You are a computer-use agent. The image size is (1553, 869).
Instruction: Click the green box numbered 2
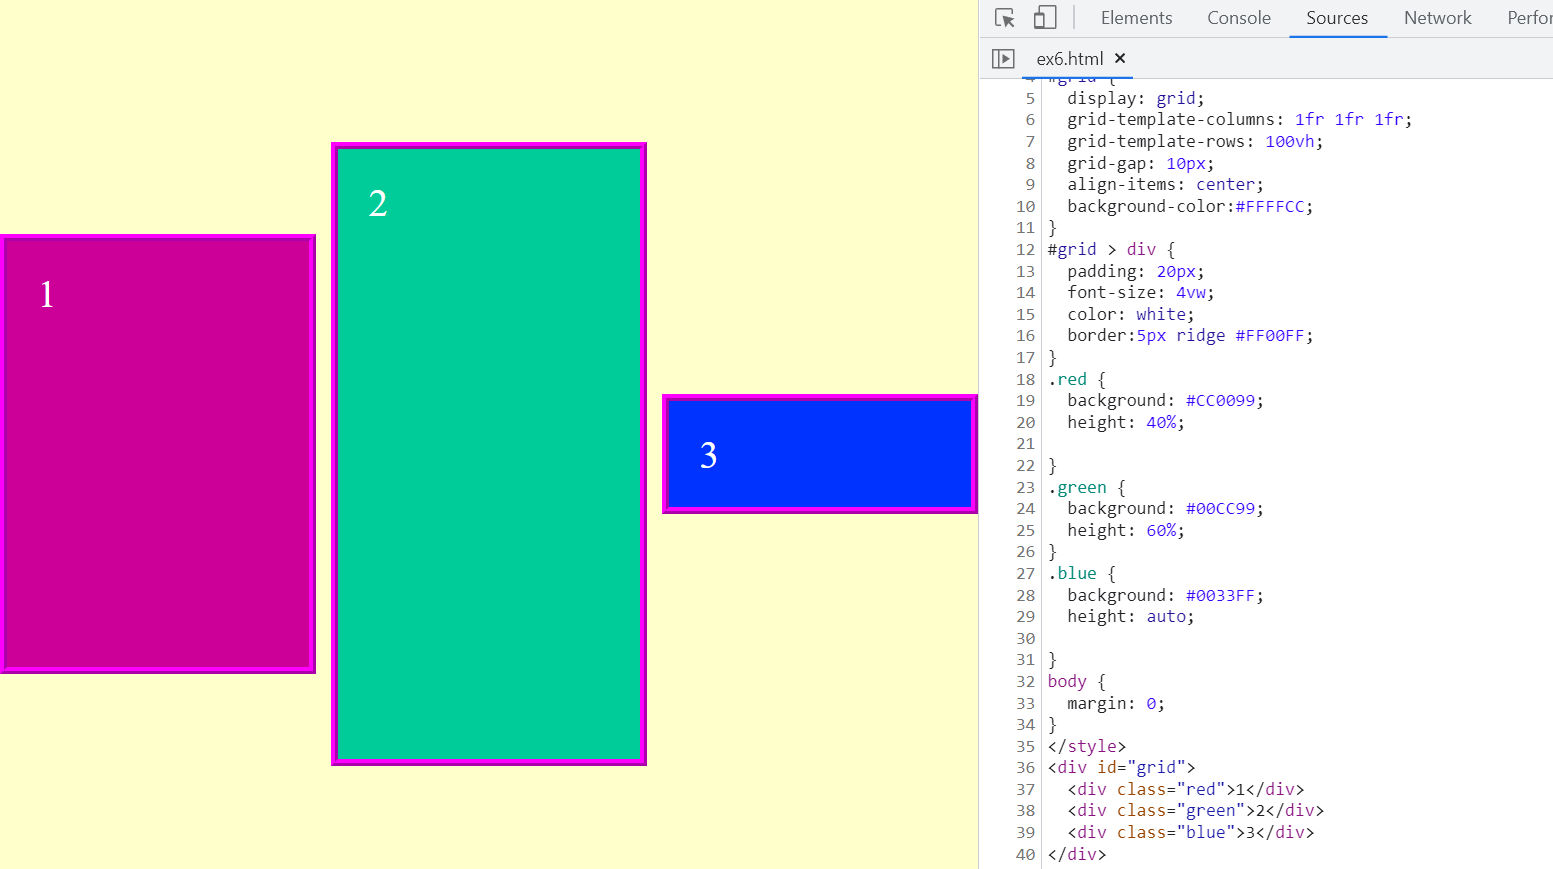point(489,454)
